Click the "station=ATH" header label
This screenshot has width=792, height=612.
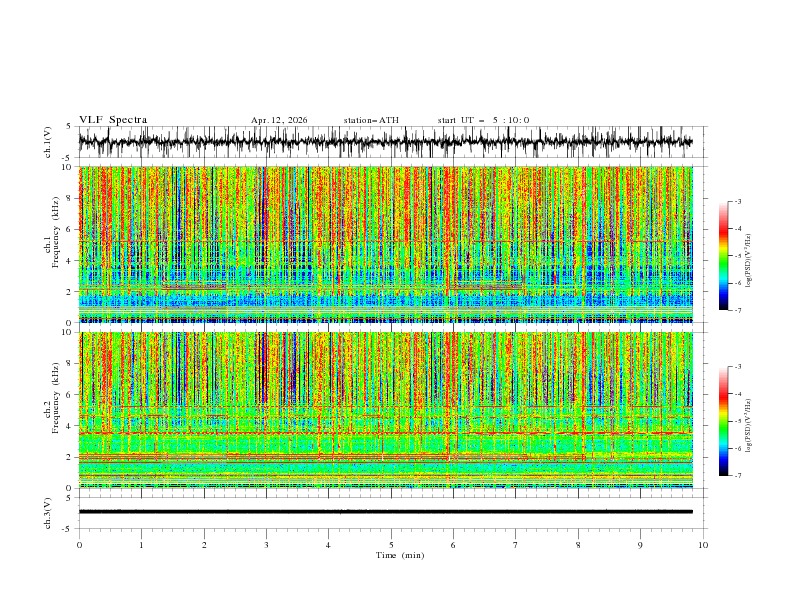click(371, 120)
